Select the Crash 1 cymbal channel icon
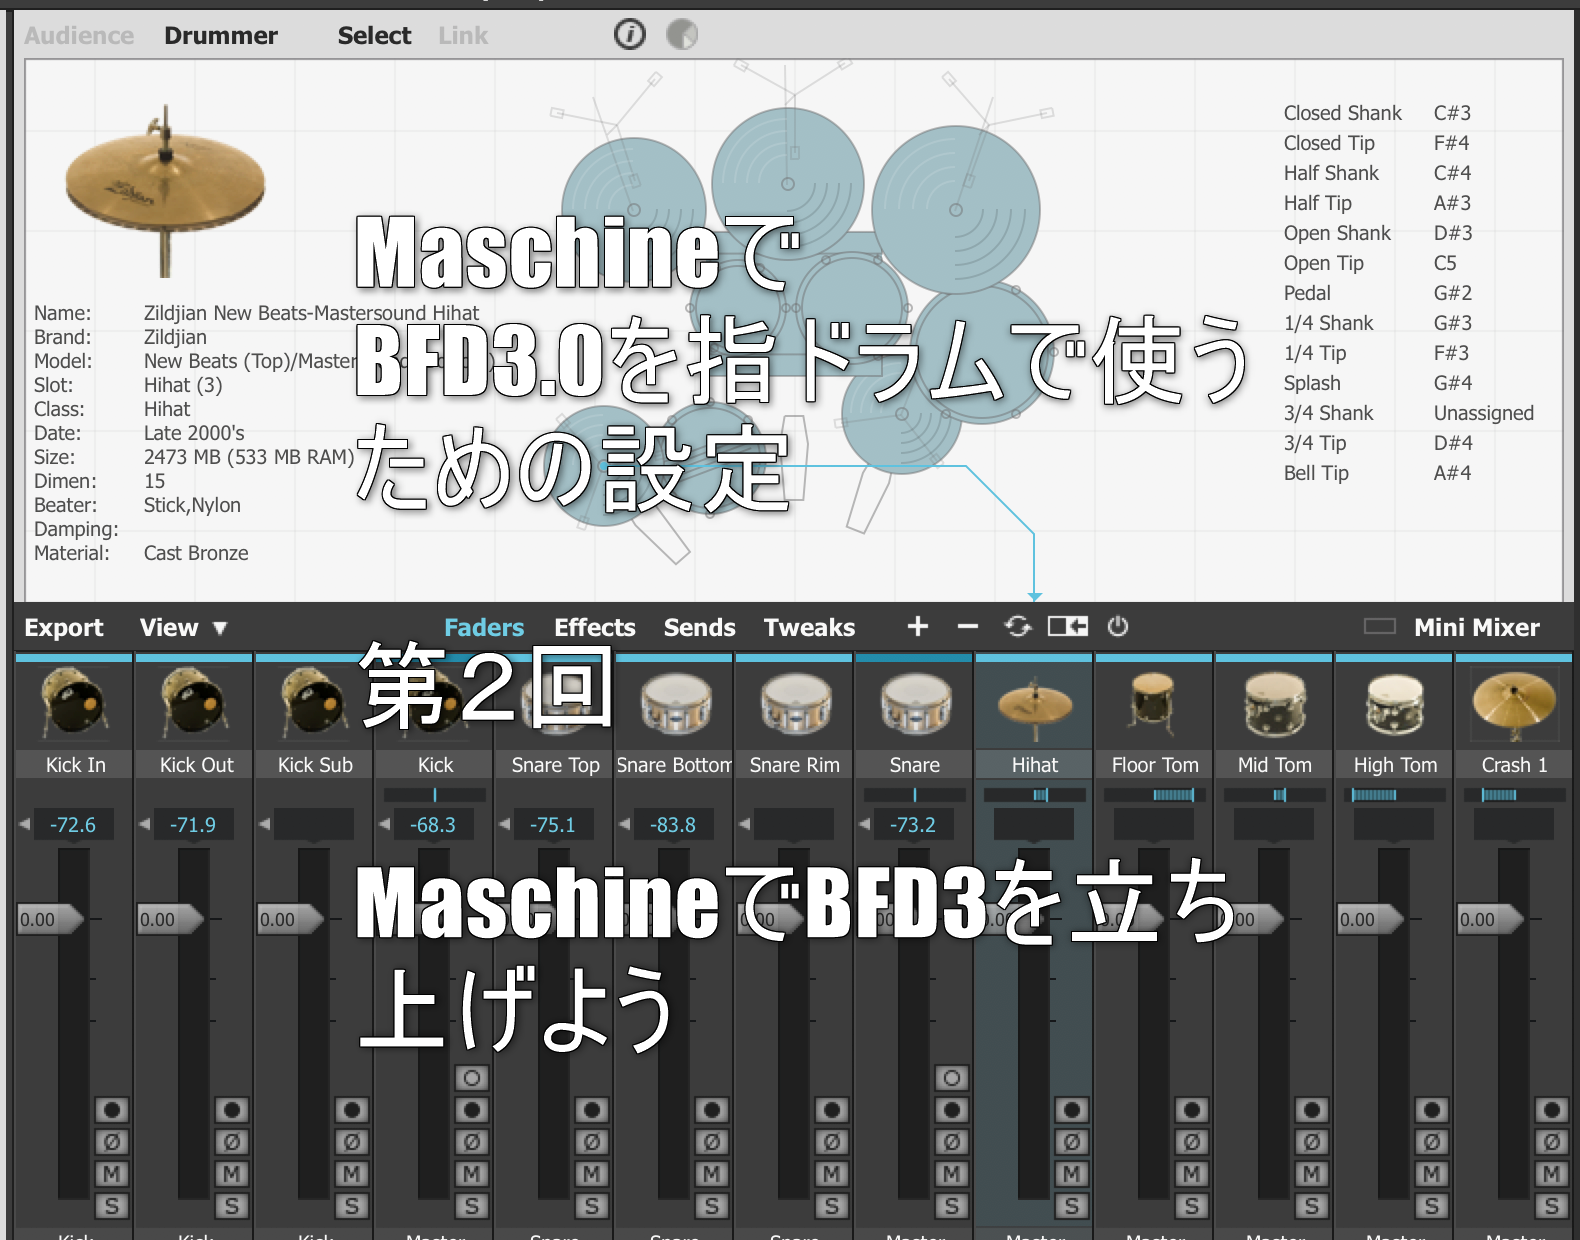Screen dimensions: 1580x1240 [1514, 703]
